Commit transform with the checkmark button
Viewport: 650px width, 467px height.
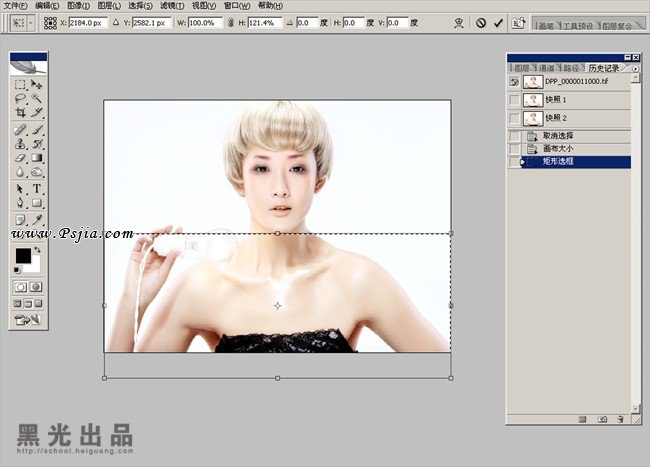pos(498,22)
